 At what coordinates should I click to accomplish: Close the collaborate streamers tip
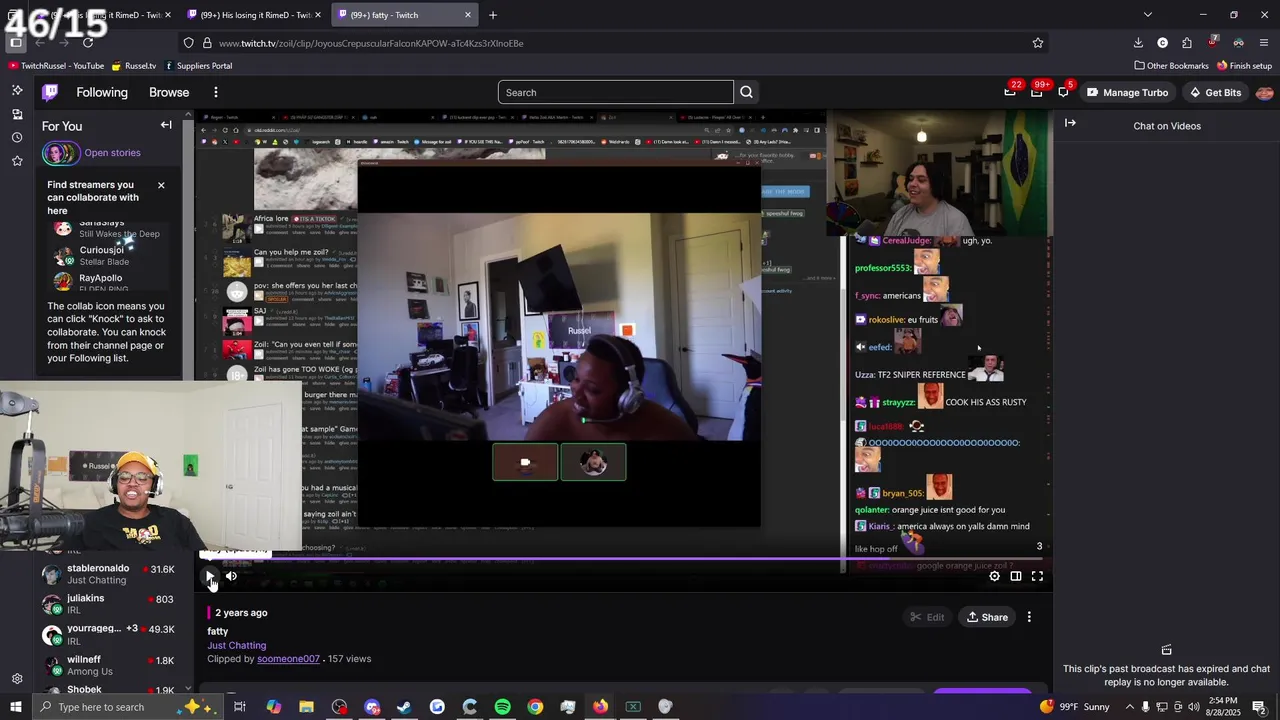[161, 185]
